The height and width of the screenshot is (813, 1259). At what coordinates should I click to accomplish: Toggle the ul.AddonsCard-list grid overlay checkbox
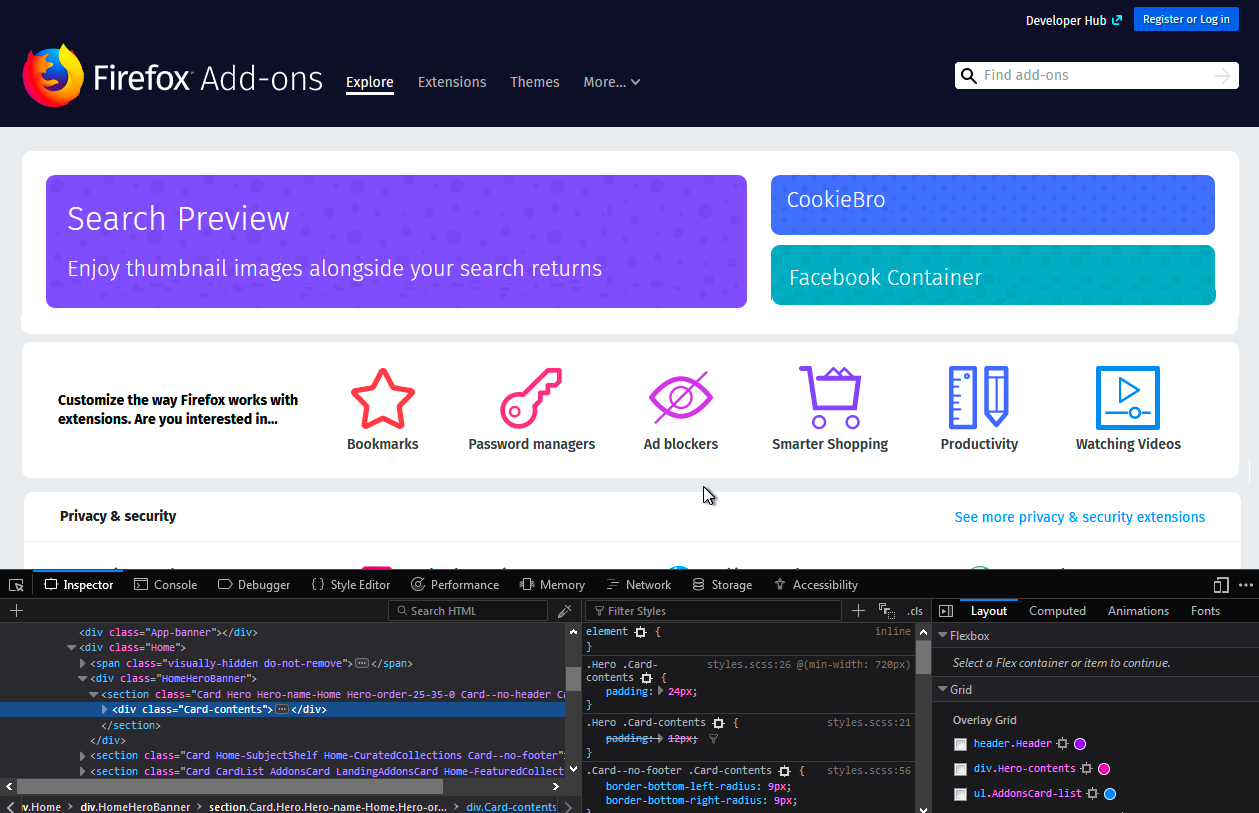[960, 794]
